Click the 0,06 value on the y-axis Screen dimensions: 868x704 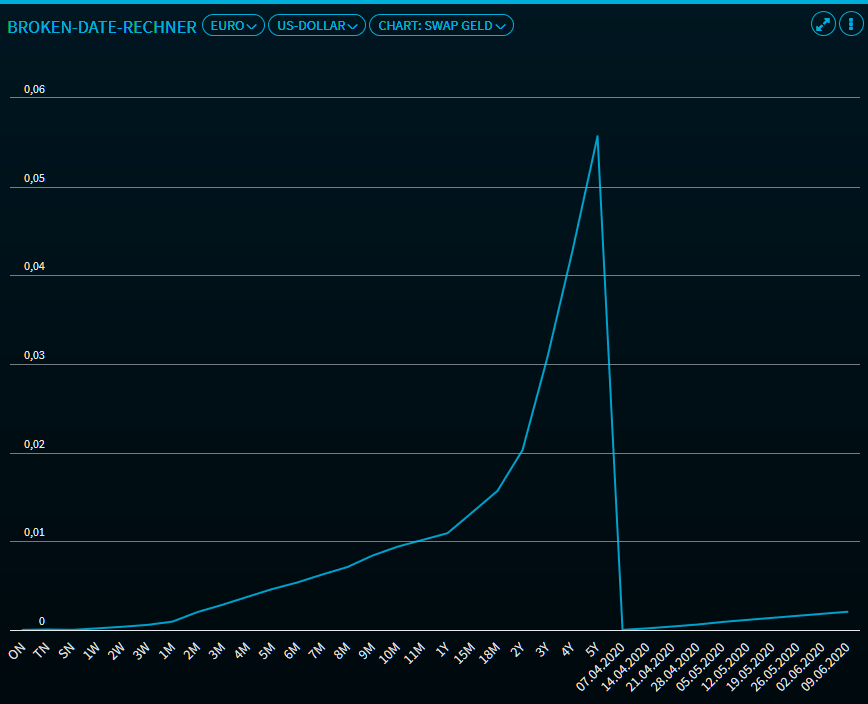(x=35, y=90)
